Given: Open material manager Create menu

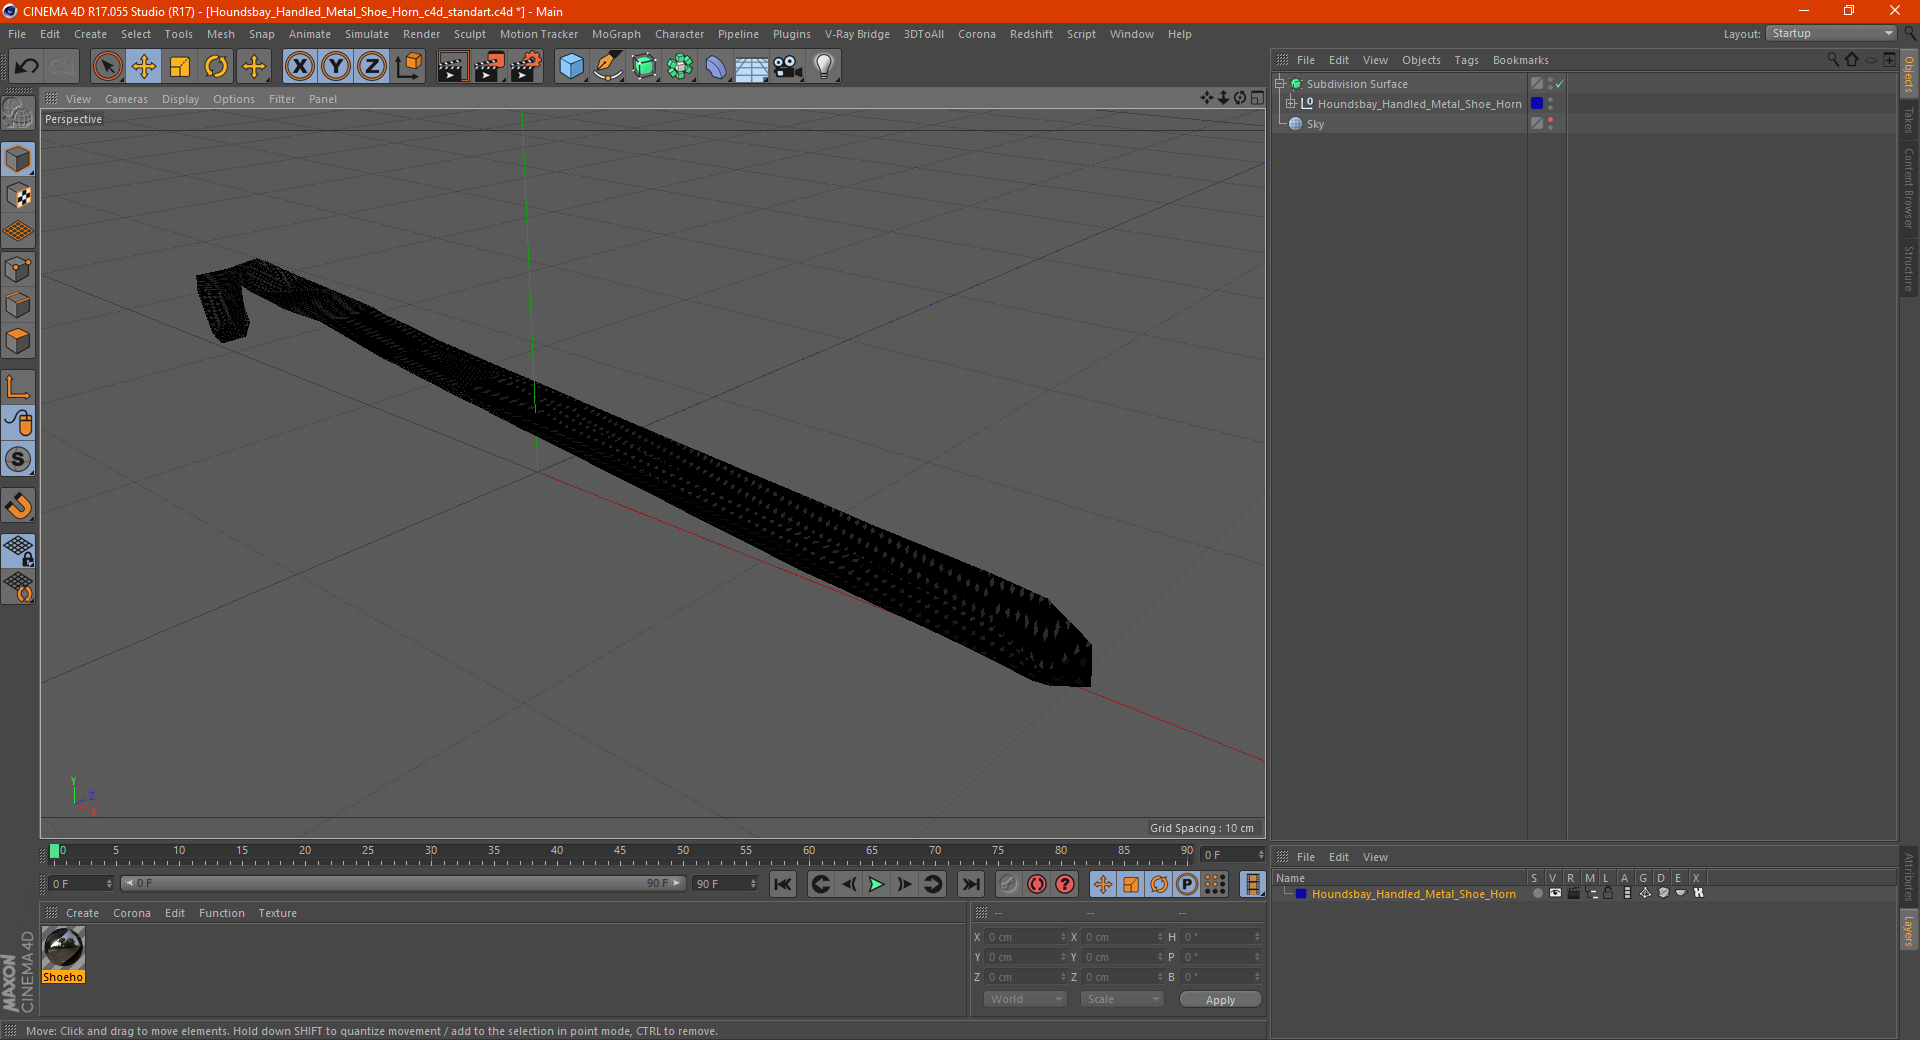Looking at the screenshot, I should click(x=82, y=913).
